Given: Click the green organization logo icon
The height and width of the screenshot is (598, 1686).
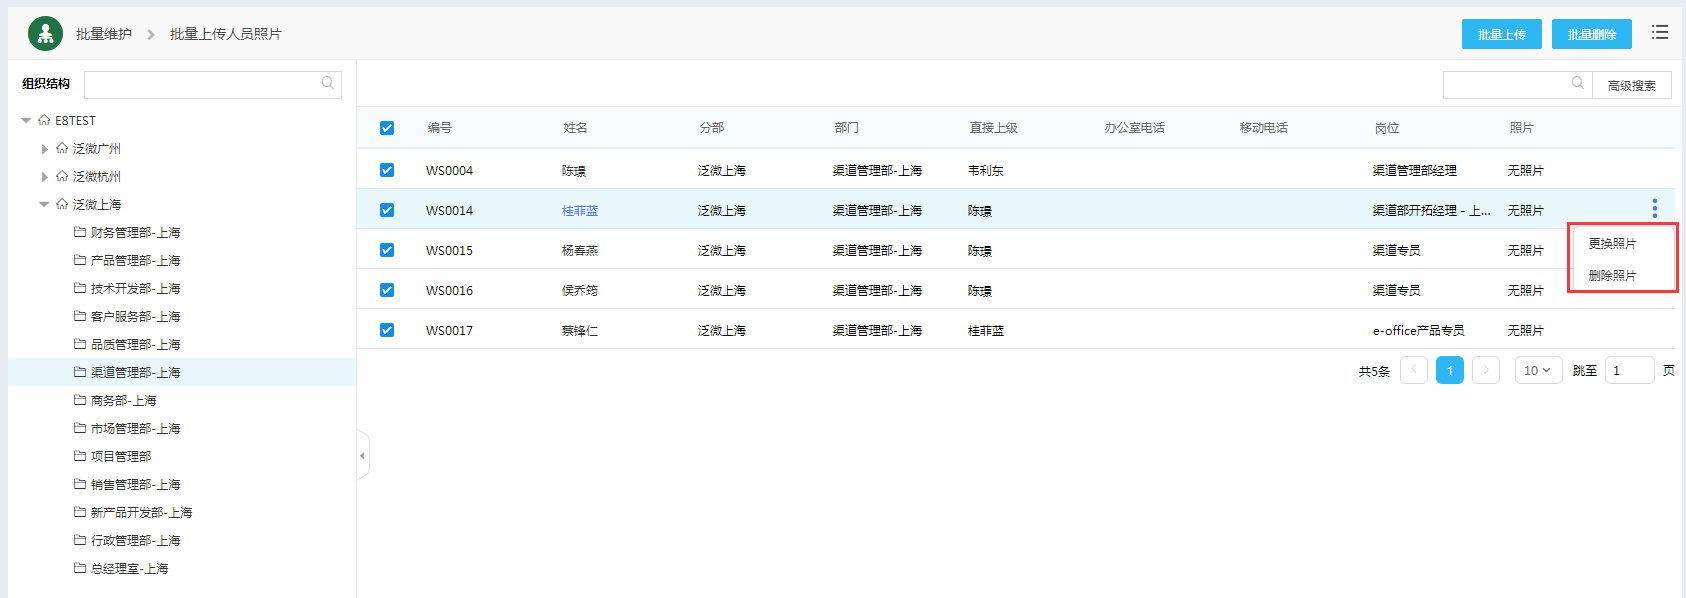Looking at the screenshot, I should point(45,34).
